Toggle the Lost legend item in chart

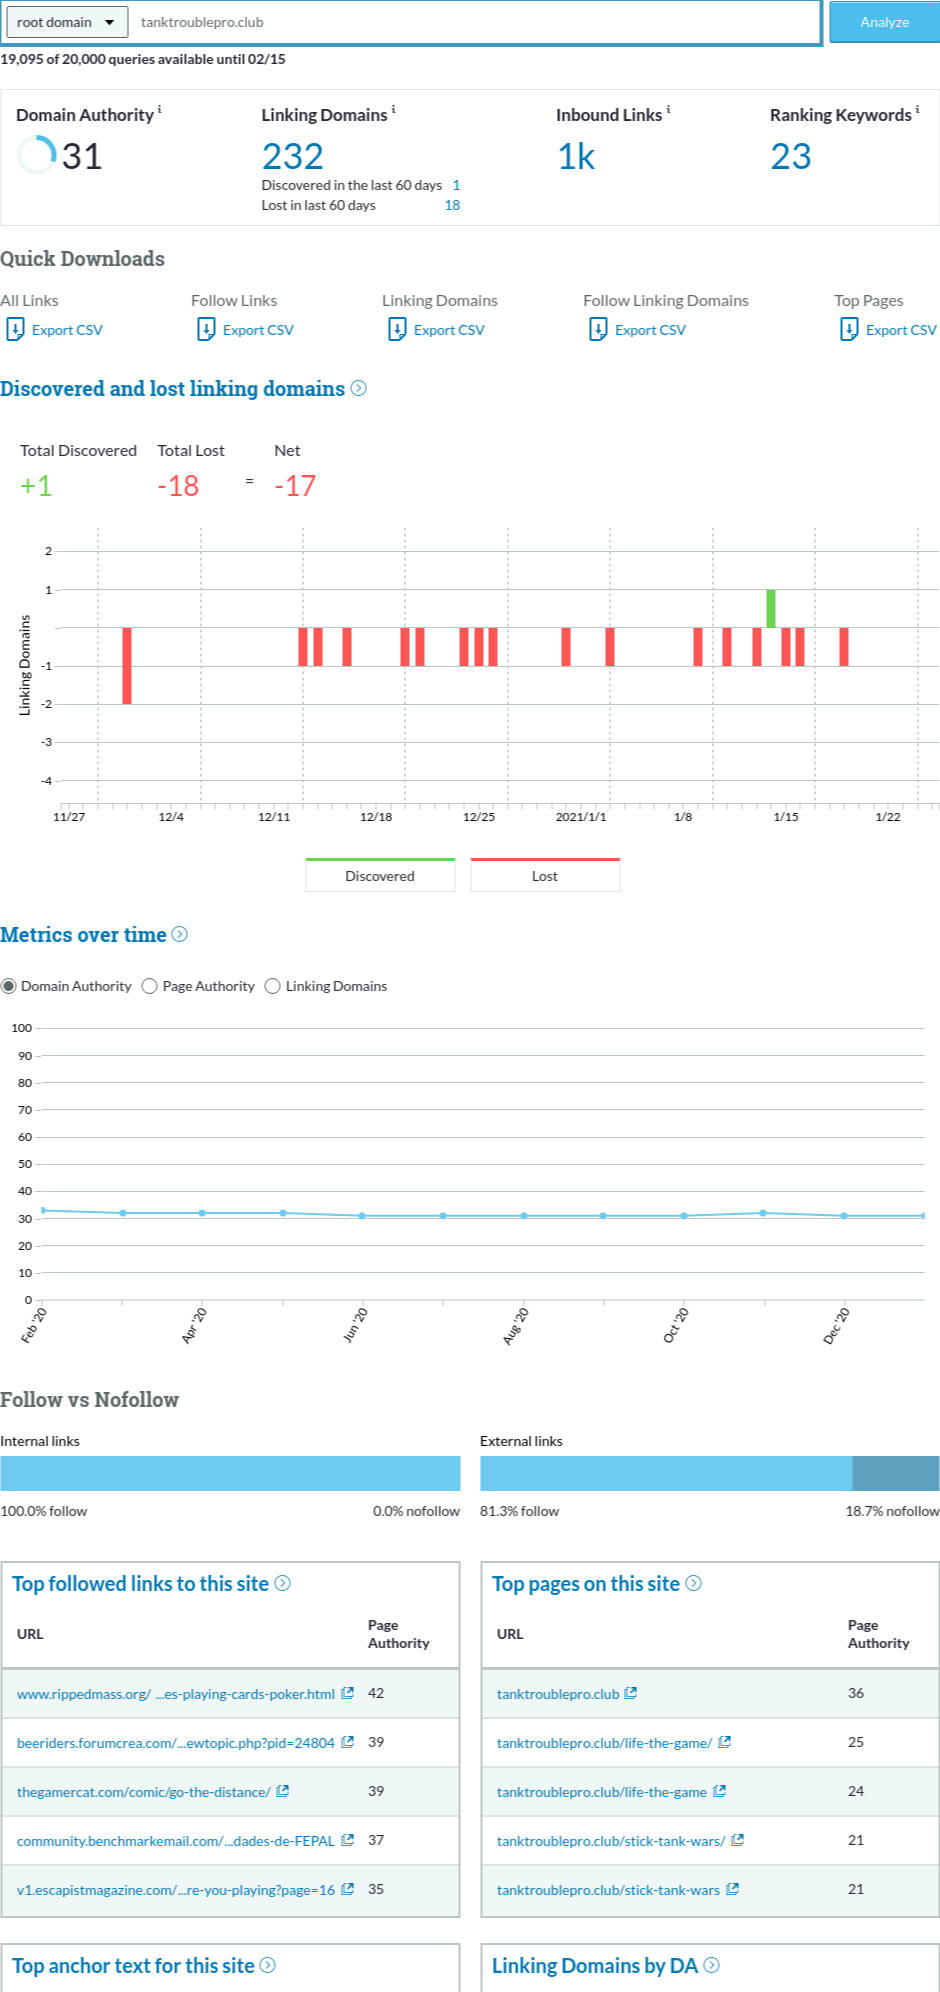coord(545,875)
